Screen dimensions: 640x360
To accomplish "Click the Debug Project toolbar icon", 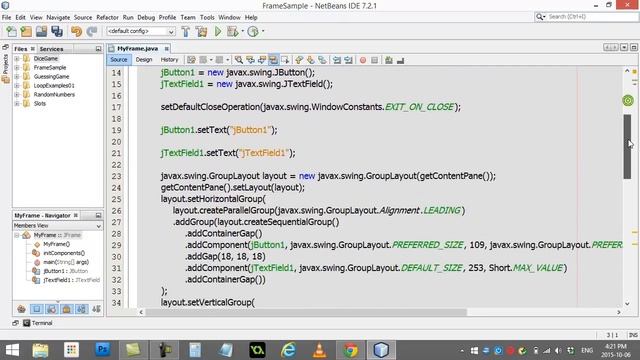I will coord(233,31).
